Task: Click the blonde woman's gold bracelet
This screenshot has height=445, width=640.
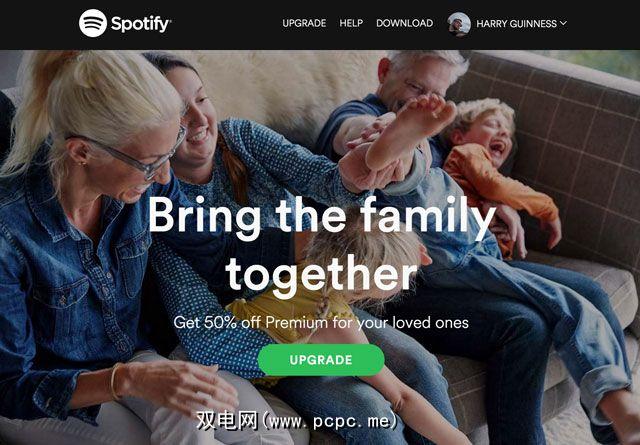Action: 115,382
